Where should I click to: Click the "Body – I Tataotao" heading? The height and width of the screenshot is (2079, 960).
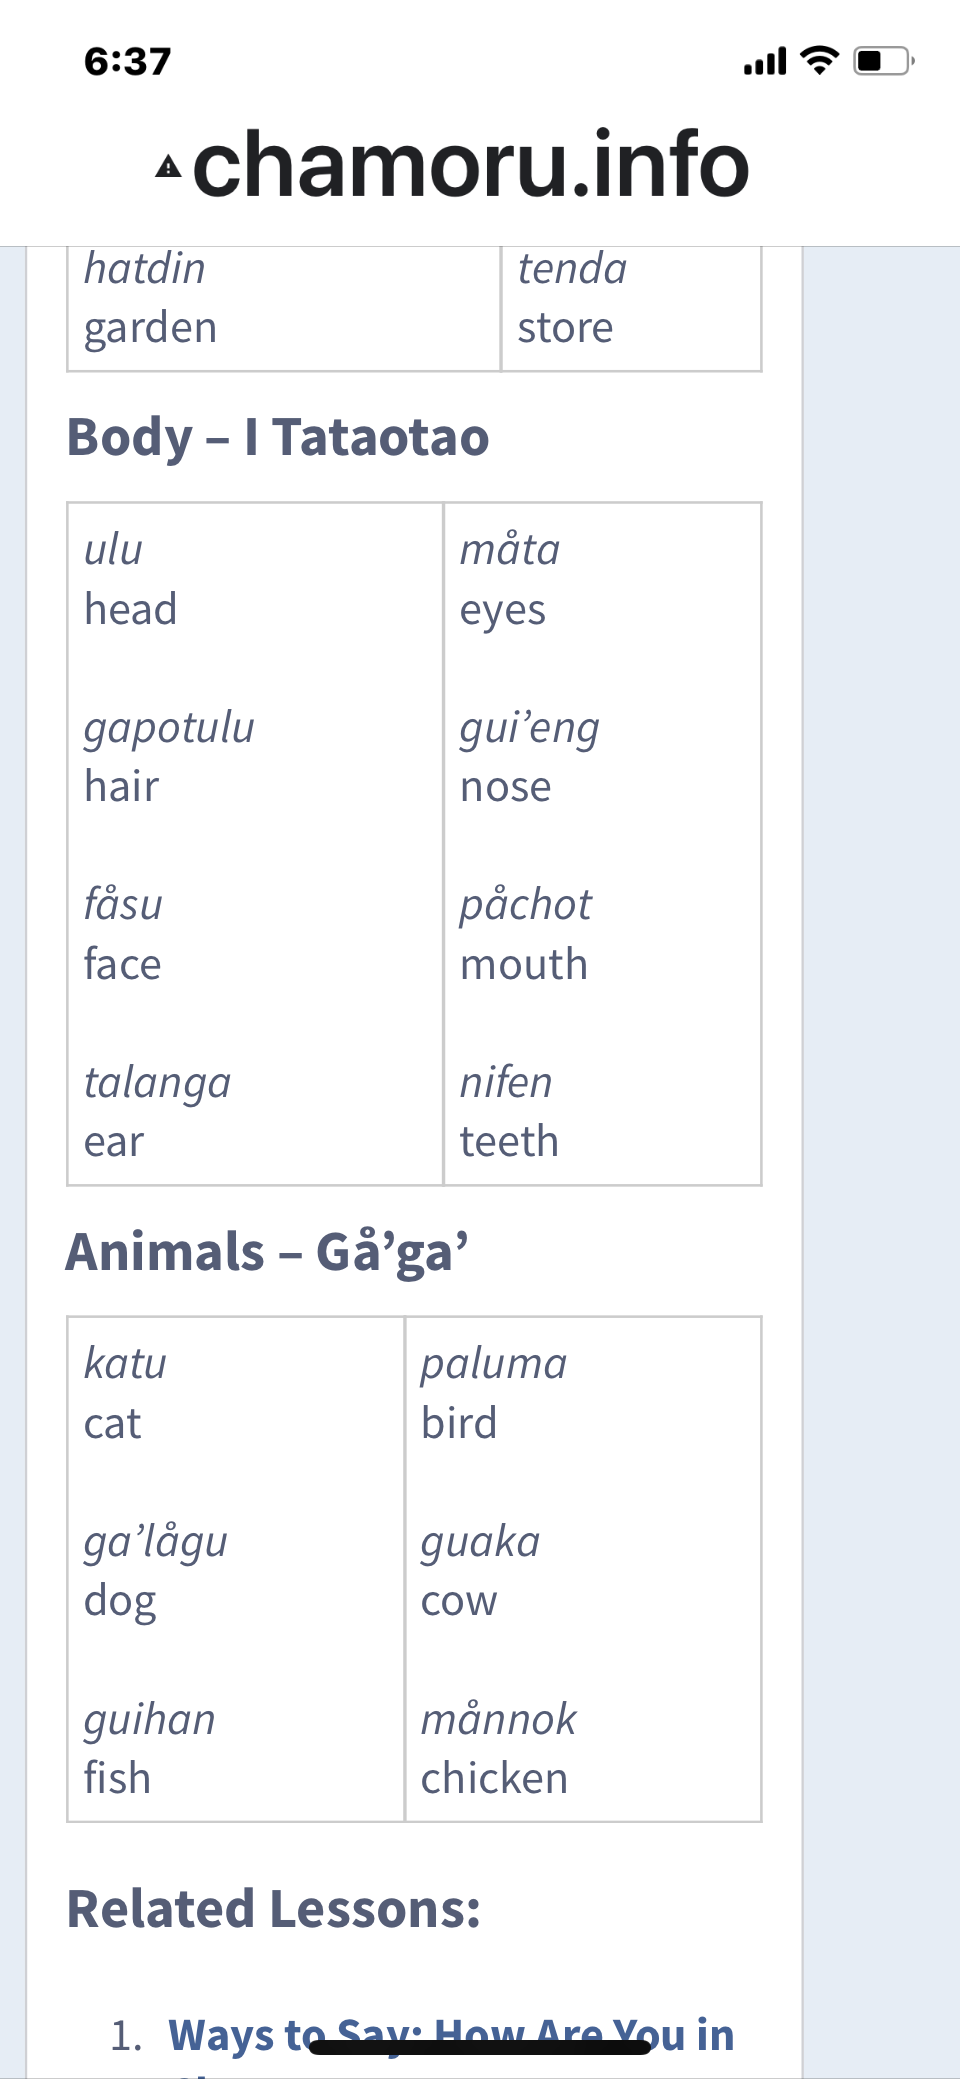[278, 438]
